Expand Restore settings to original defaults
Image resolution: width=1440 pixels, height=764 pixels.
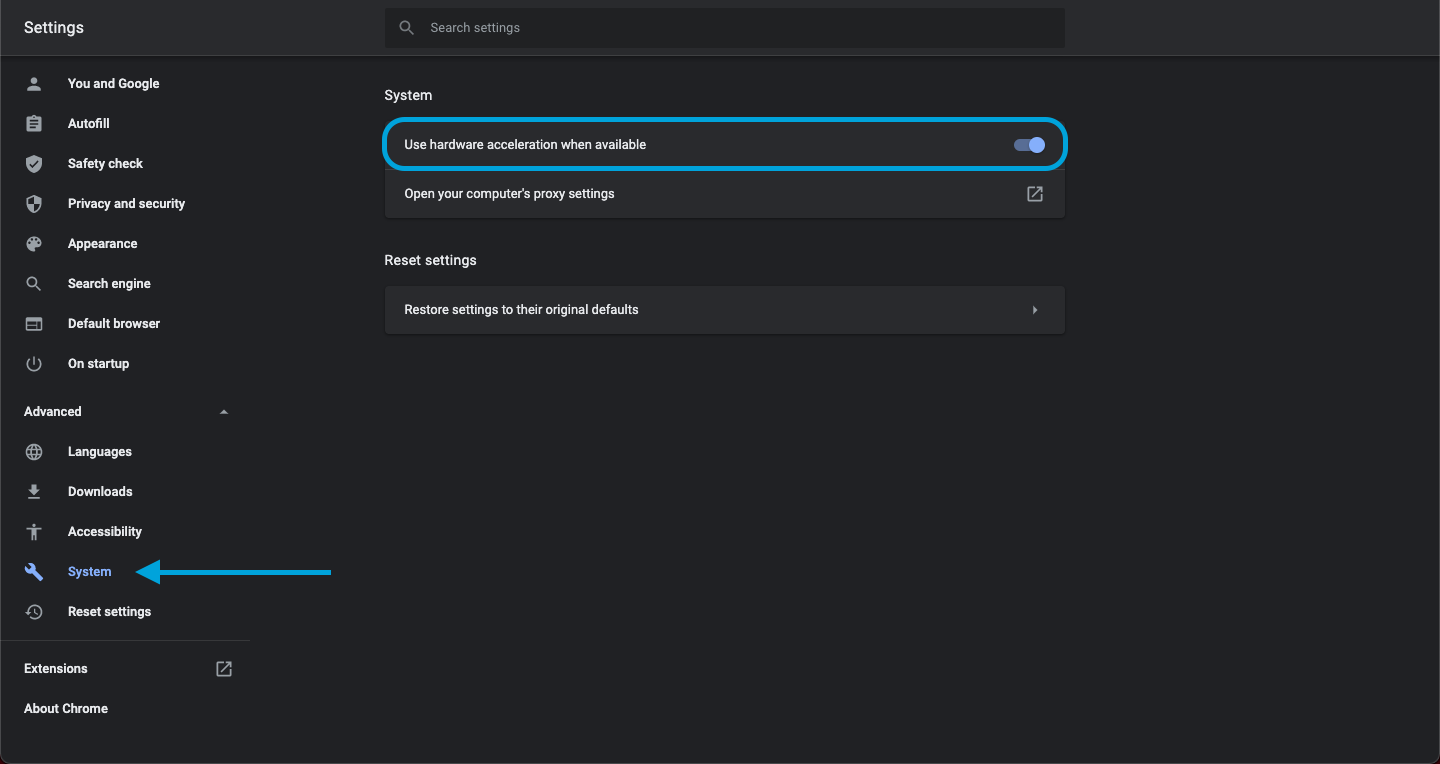coord(1035,309)
